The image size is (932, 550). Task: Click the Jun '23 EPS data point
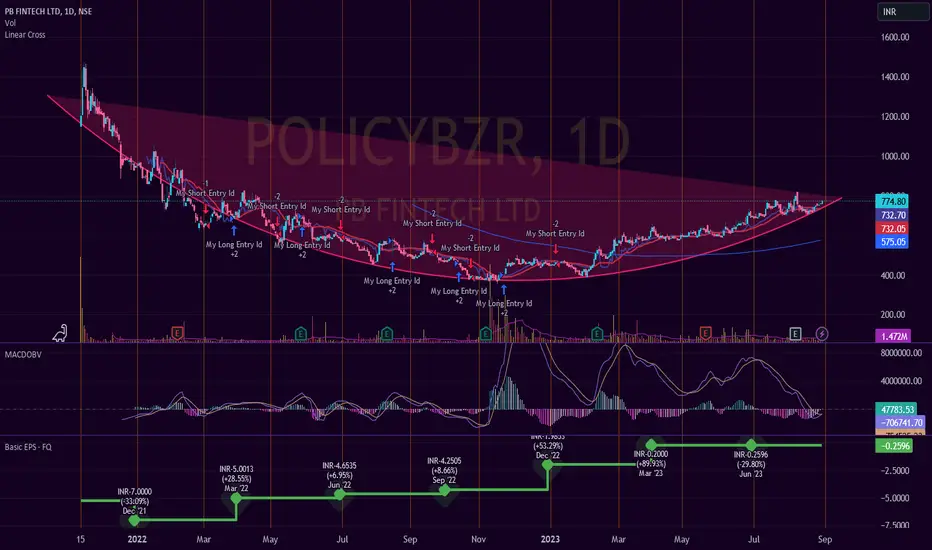[751, 445]
